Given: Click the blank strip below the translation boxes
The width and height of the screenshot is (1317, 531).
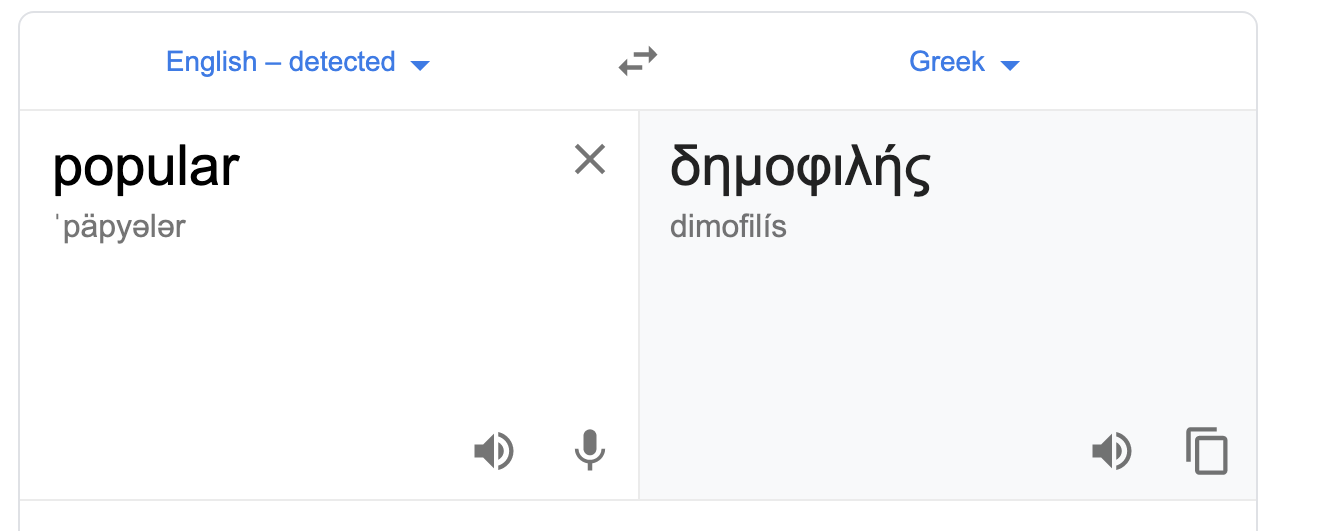Looking at the screenshot, I should pyautogui.click(x=638, y=516).
